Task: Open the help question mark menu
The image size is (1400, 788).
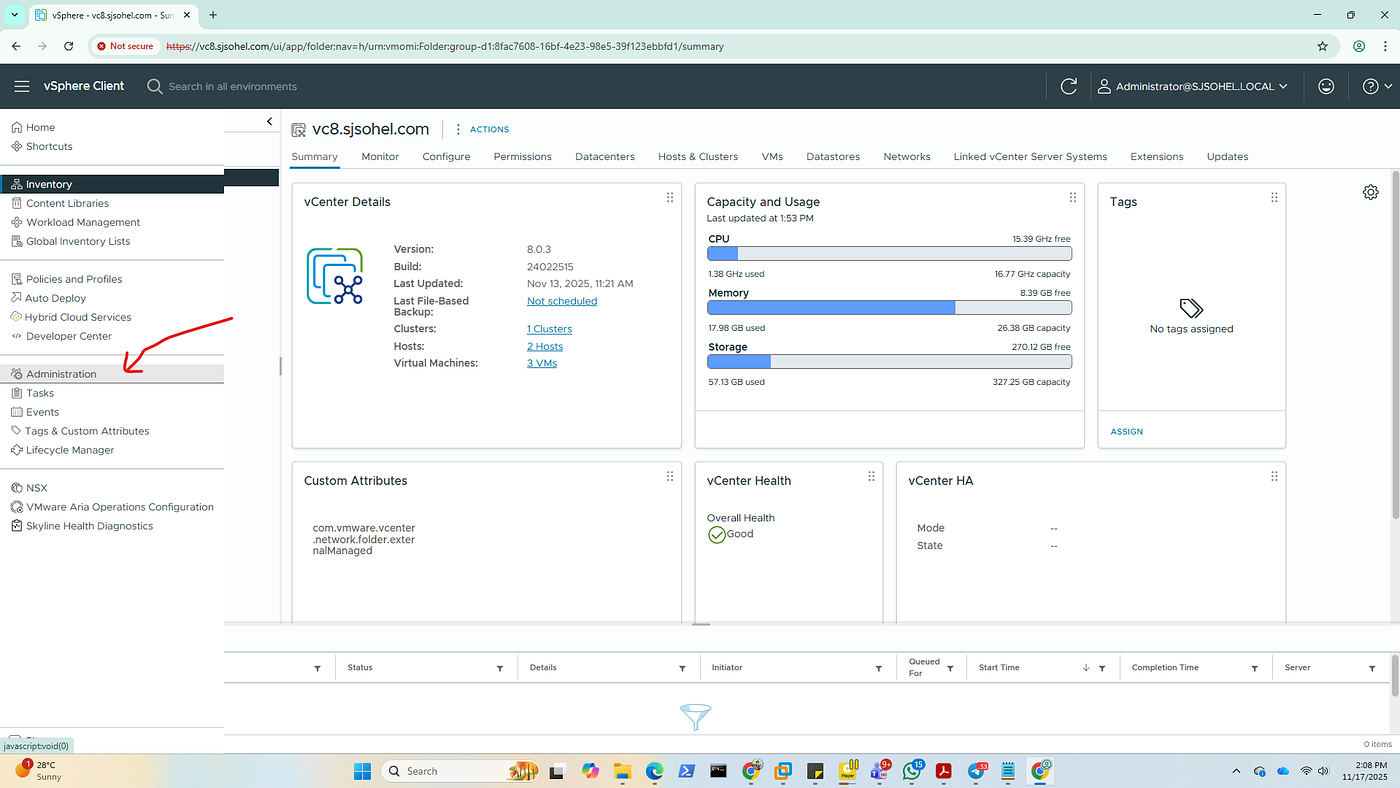Action: click(1377, 86)
